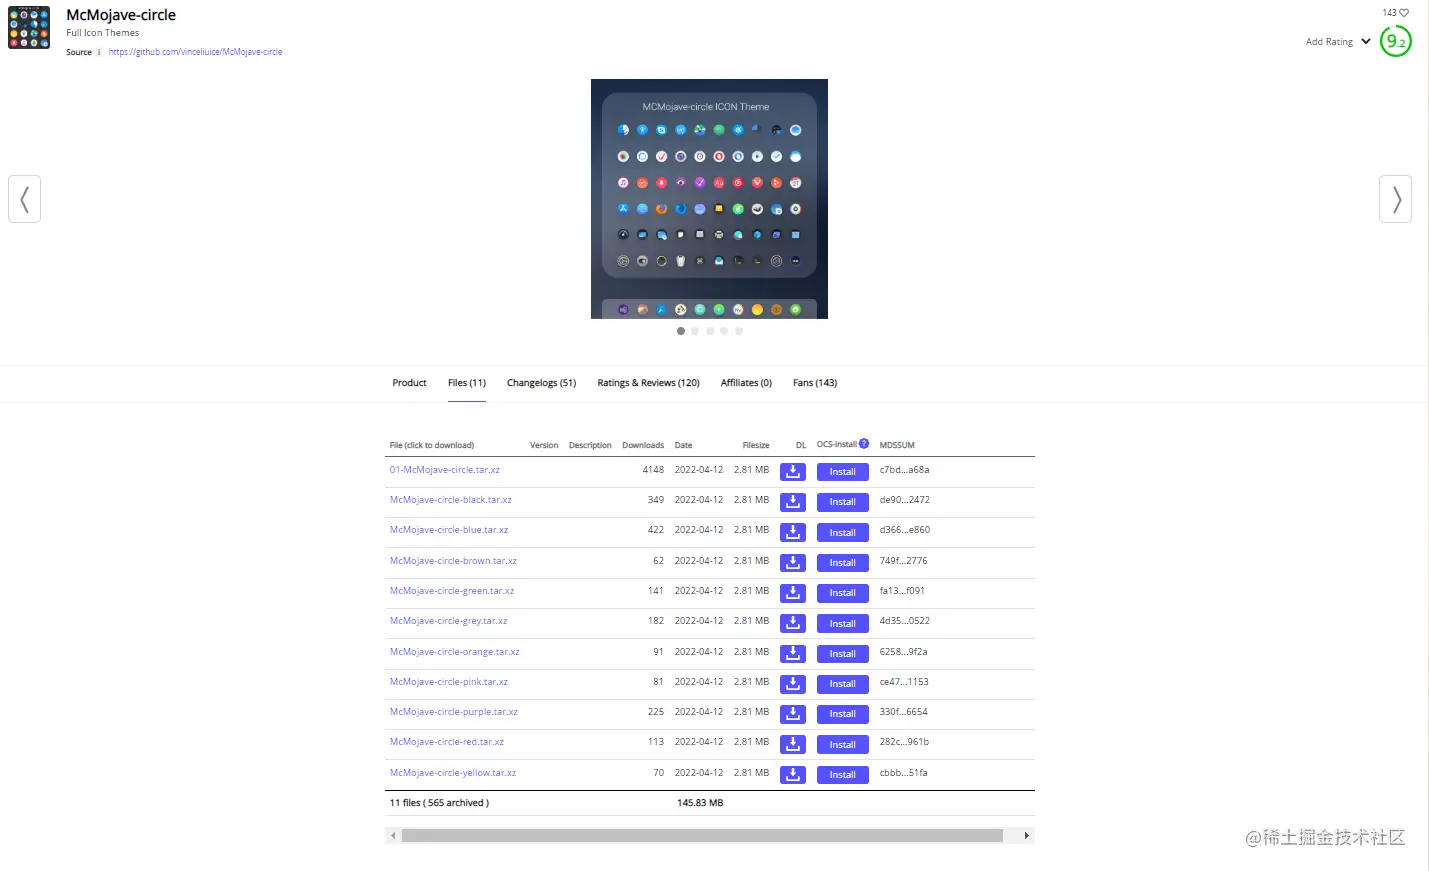Click download icon of McMojave-circle-grey.tar.xz
Screen dimensions: 1429x871
(793, 623)
